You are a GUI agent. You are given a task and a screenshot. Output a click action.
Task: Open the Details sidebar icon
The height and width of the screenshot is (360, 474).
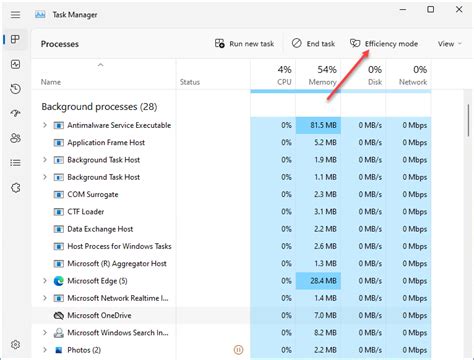(x=15, y=163)
